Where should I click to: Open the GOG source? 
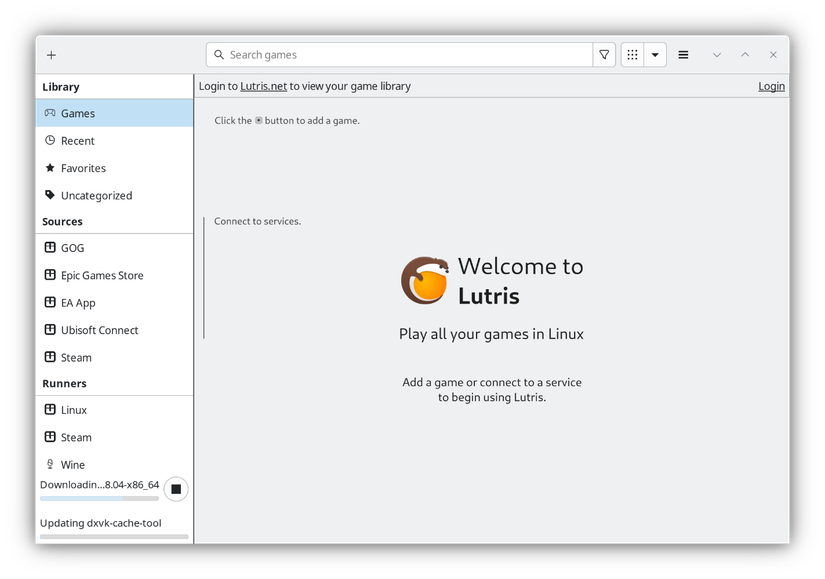tap(115, 248)
